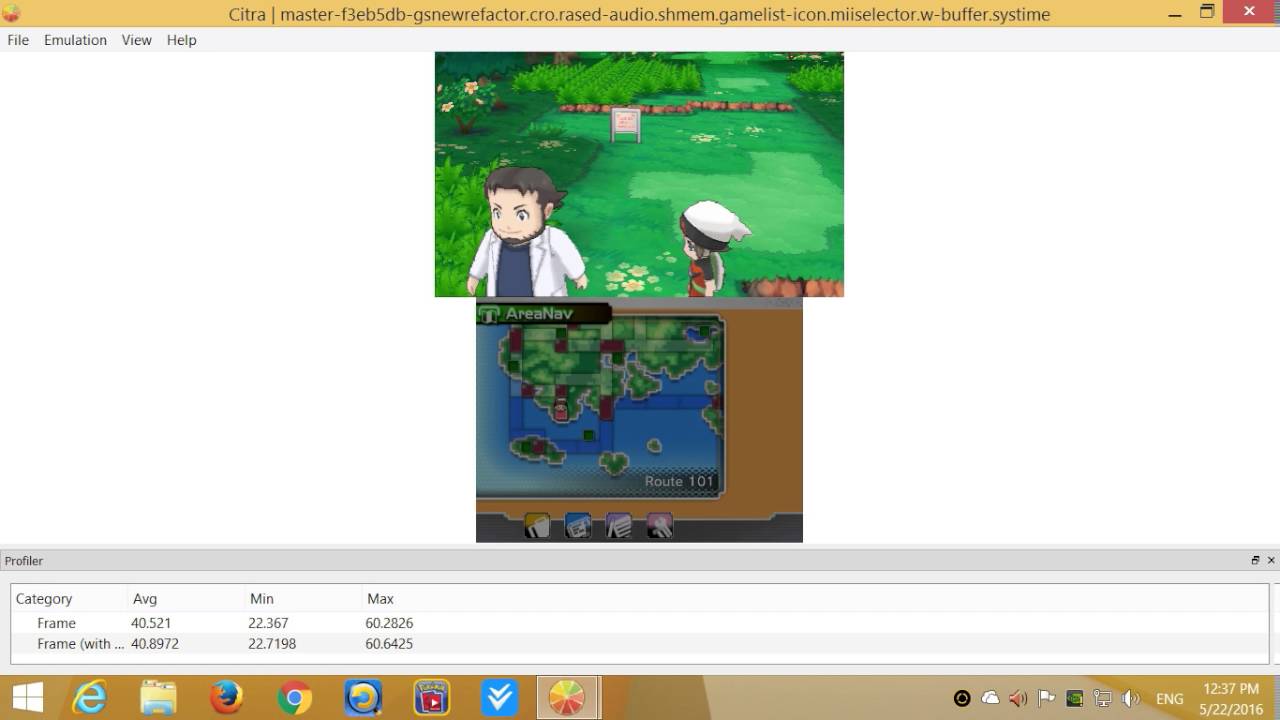
Task: Open the network connection tray icon
Action: point(1103,699)
